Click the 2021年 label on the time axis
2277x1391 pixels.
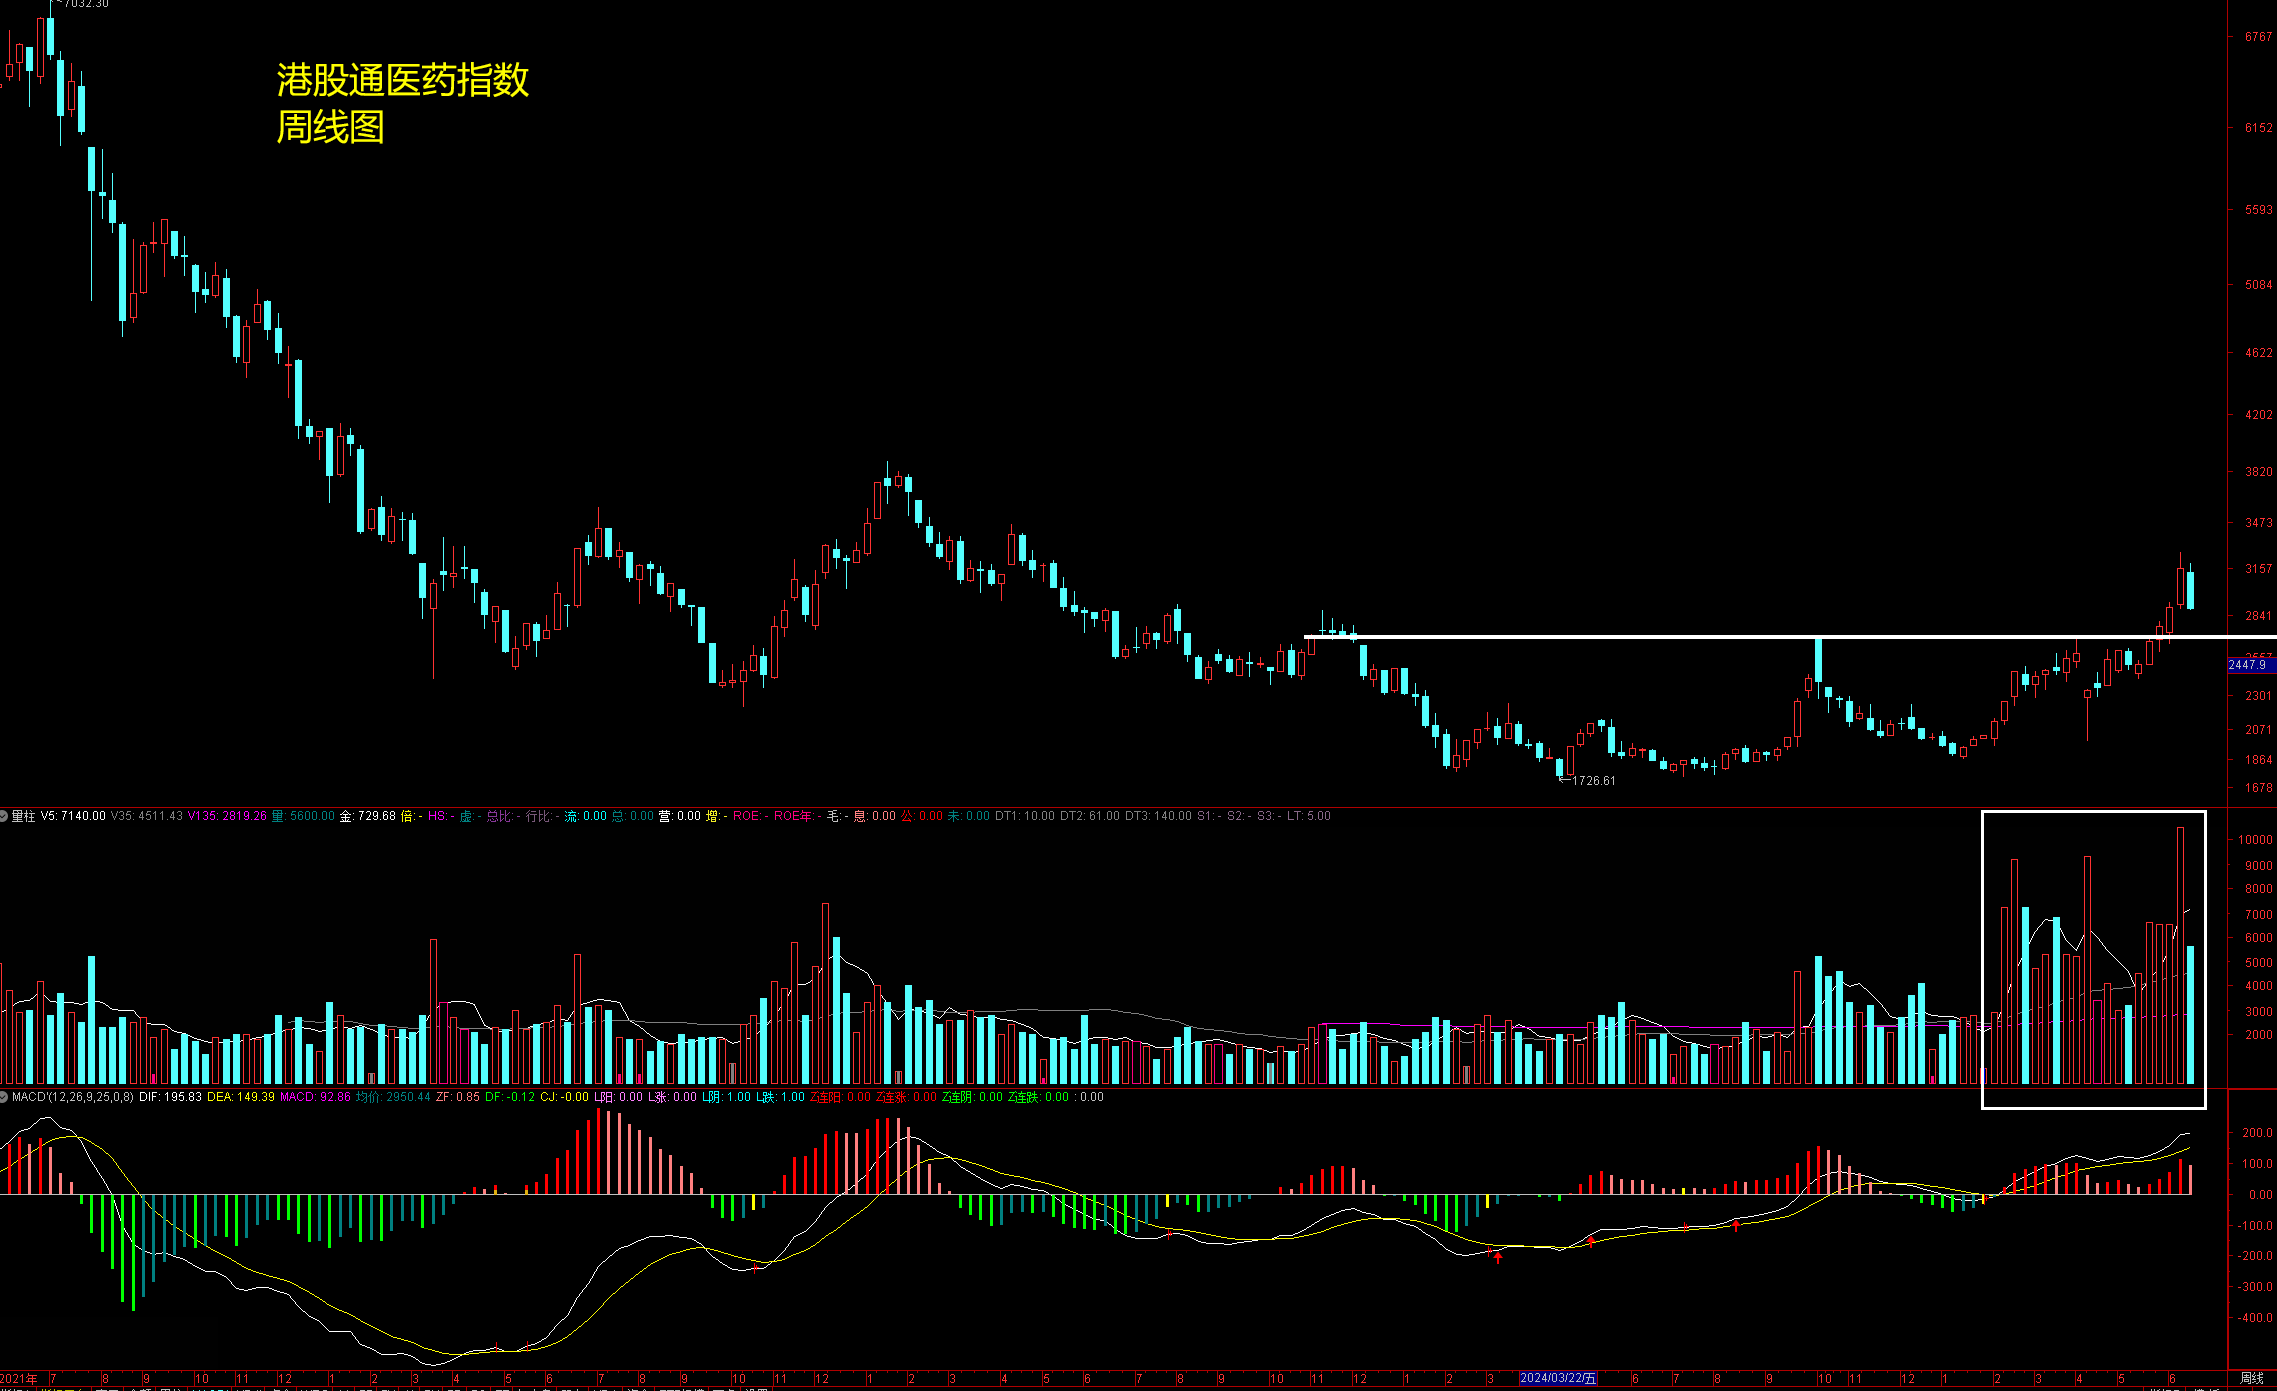[x=19, y=1378]
